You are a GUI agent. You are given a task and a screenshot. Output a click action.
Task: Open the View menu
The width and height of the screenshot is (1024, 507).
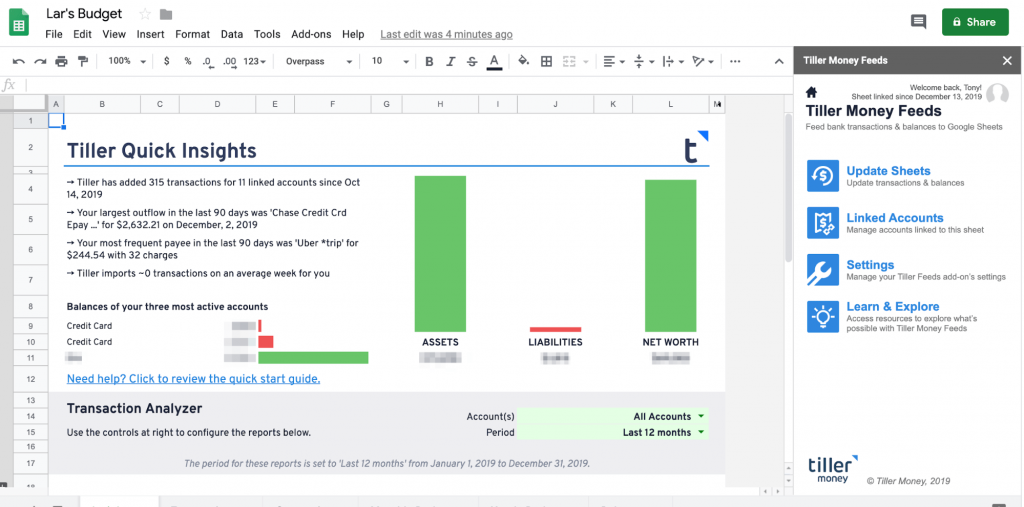click(114, 34)
